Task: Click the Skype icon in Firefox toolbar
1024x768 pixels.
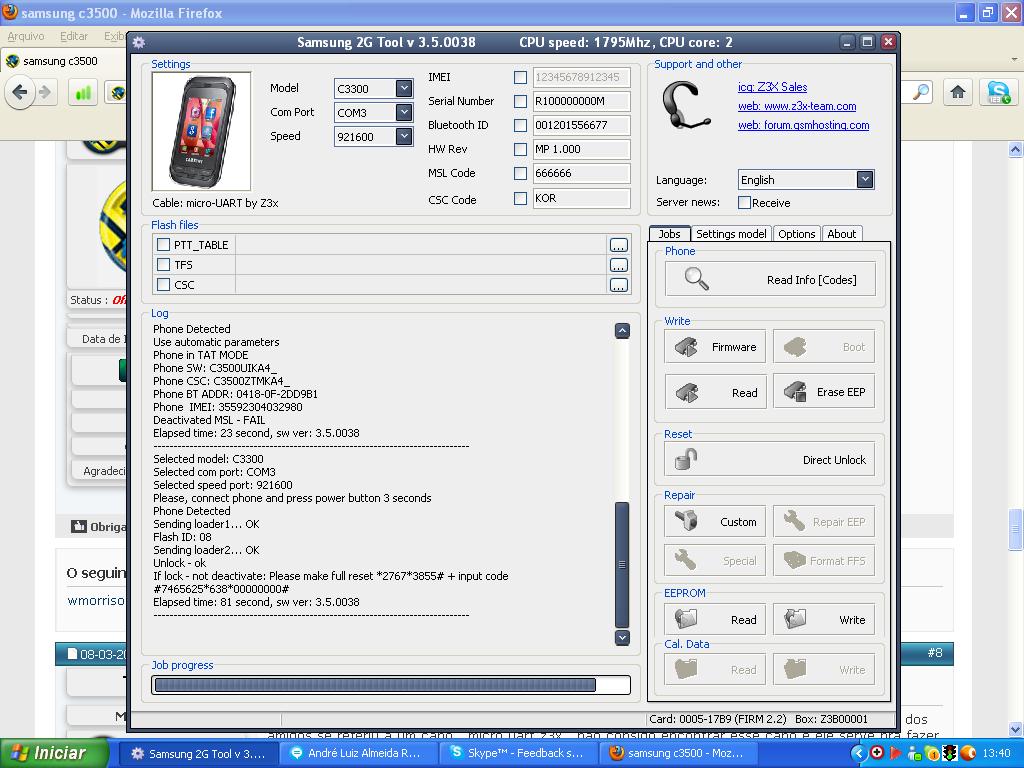Action: coord(999,92)
